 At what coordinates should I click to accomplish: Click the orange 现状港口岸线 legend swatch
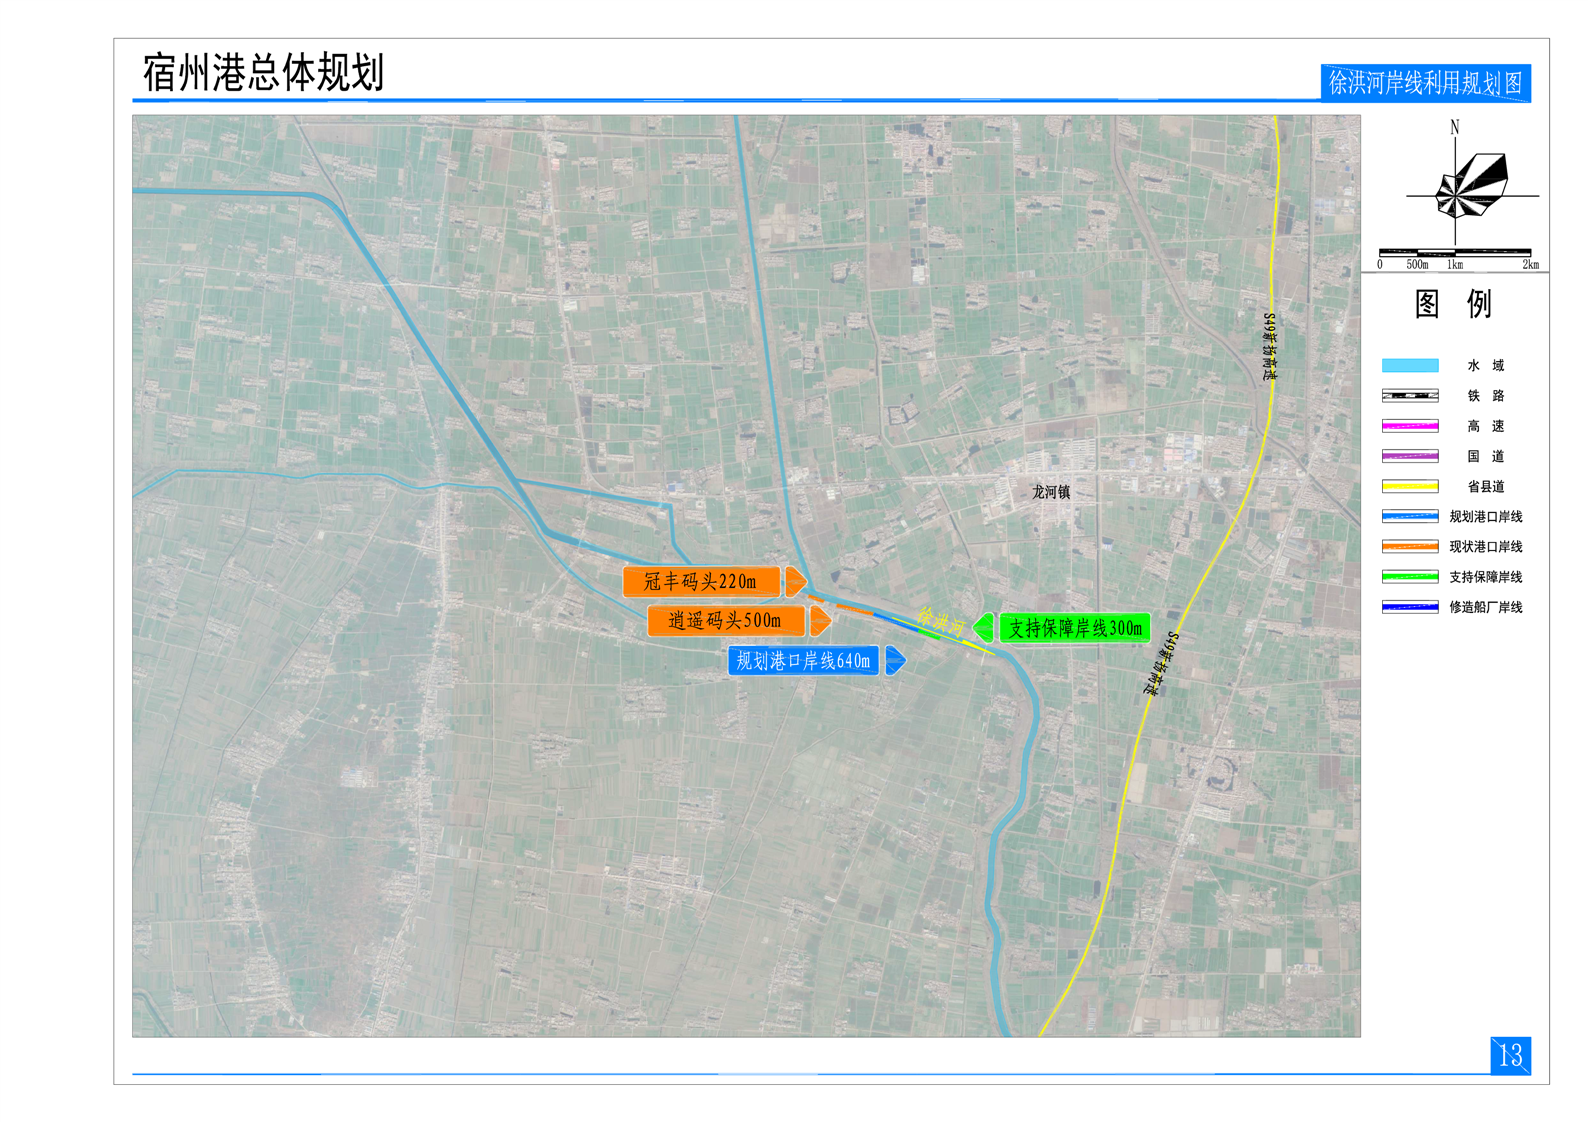tap(1409, 547)
